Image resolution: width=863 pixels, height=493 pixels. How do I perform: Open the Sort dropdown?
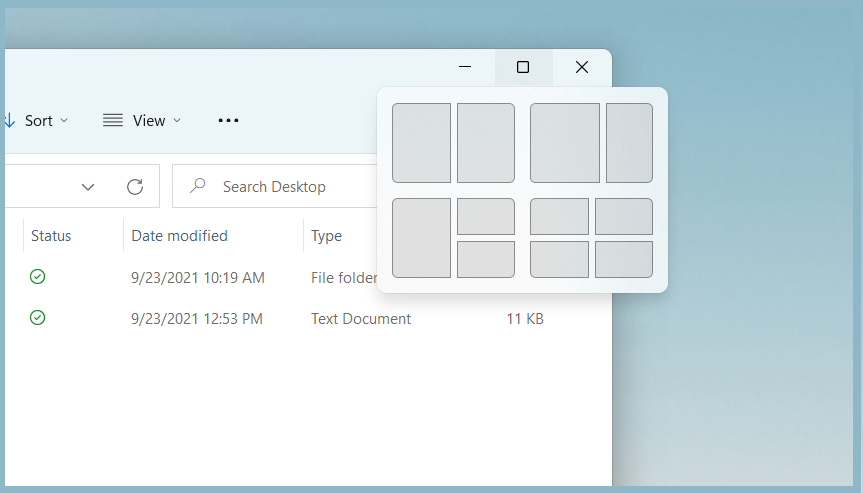[38, 121]
